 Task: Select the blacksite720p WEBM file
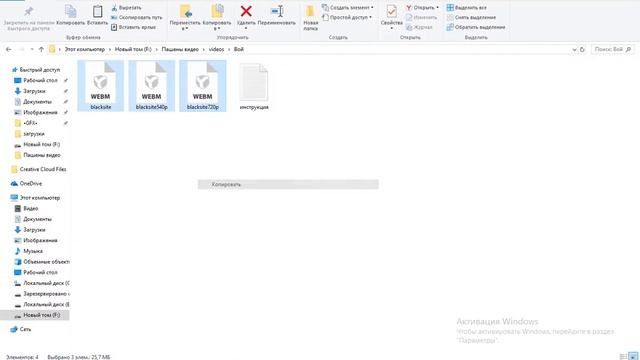tap(202, 86)
